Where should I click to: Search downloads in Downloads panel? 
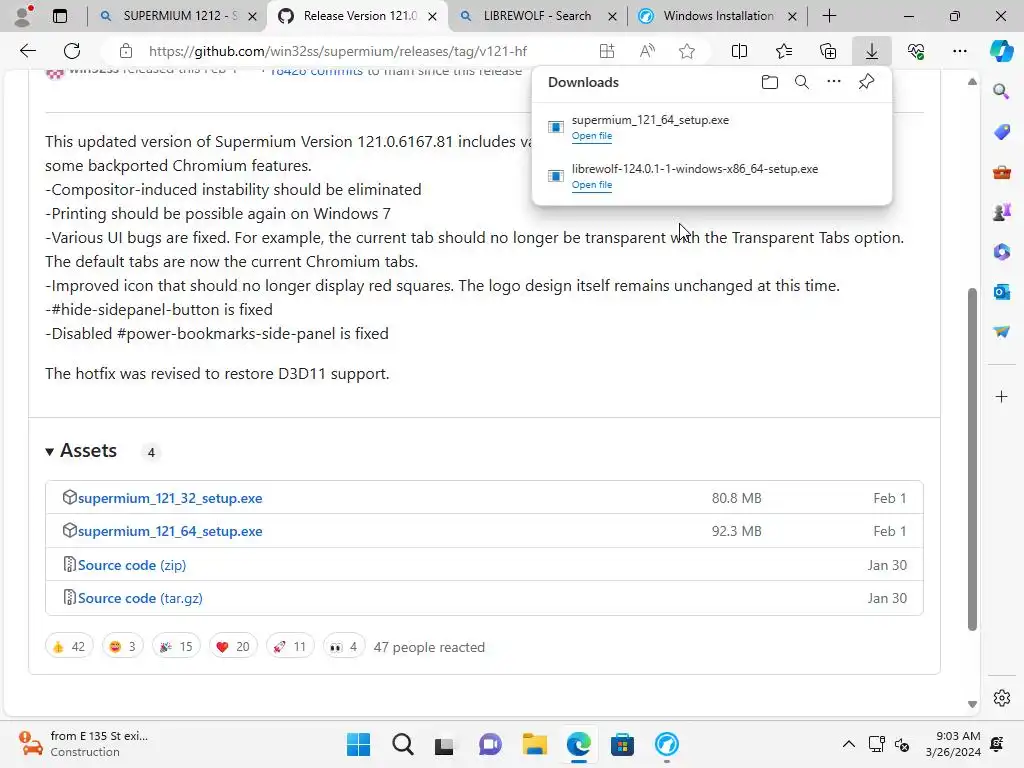tap(802, 82)
